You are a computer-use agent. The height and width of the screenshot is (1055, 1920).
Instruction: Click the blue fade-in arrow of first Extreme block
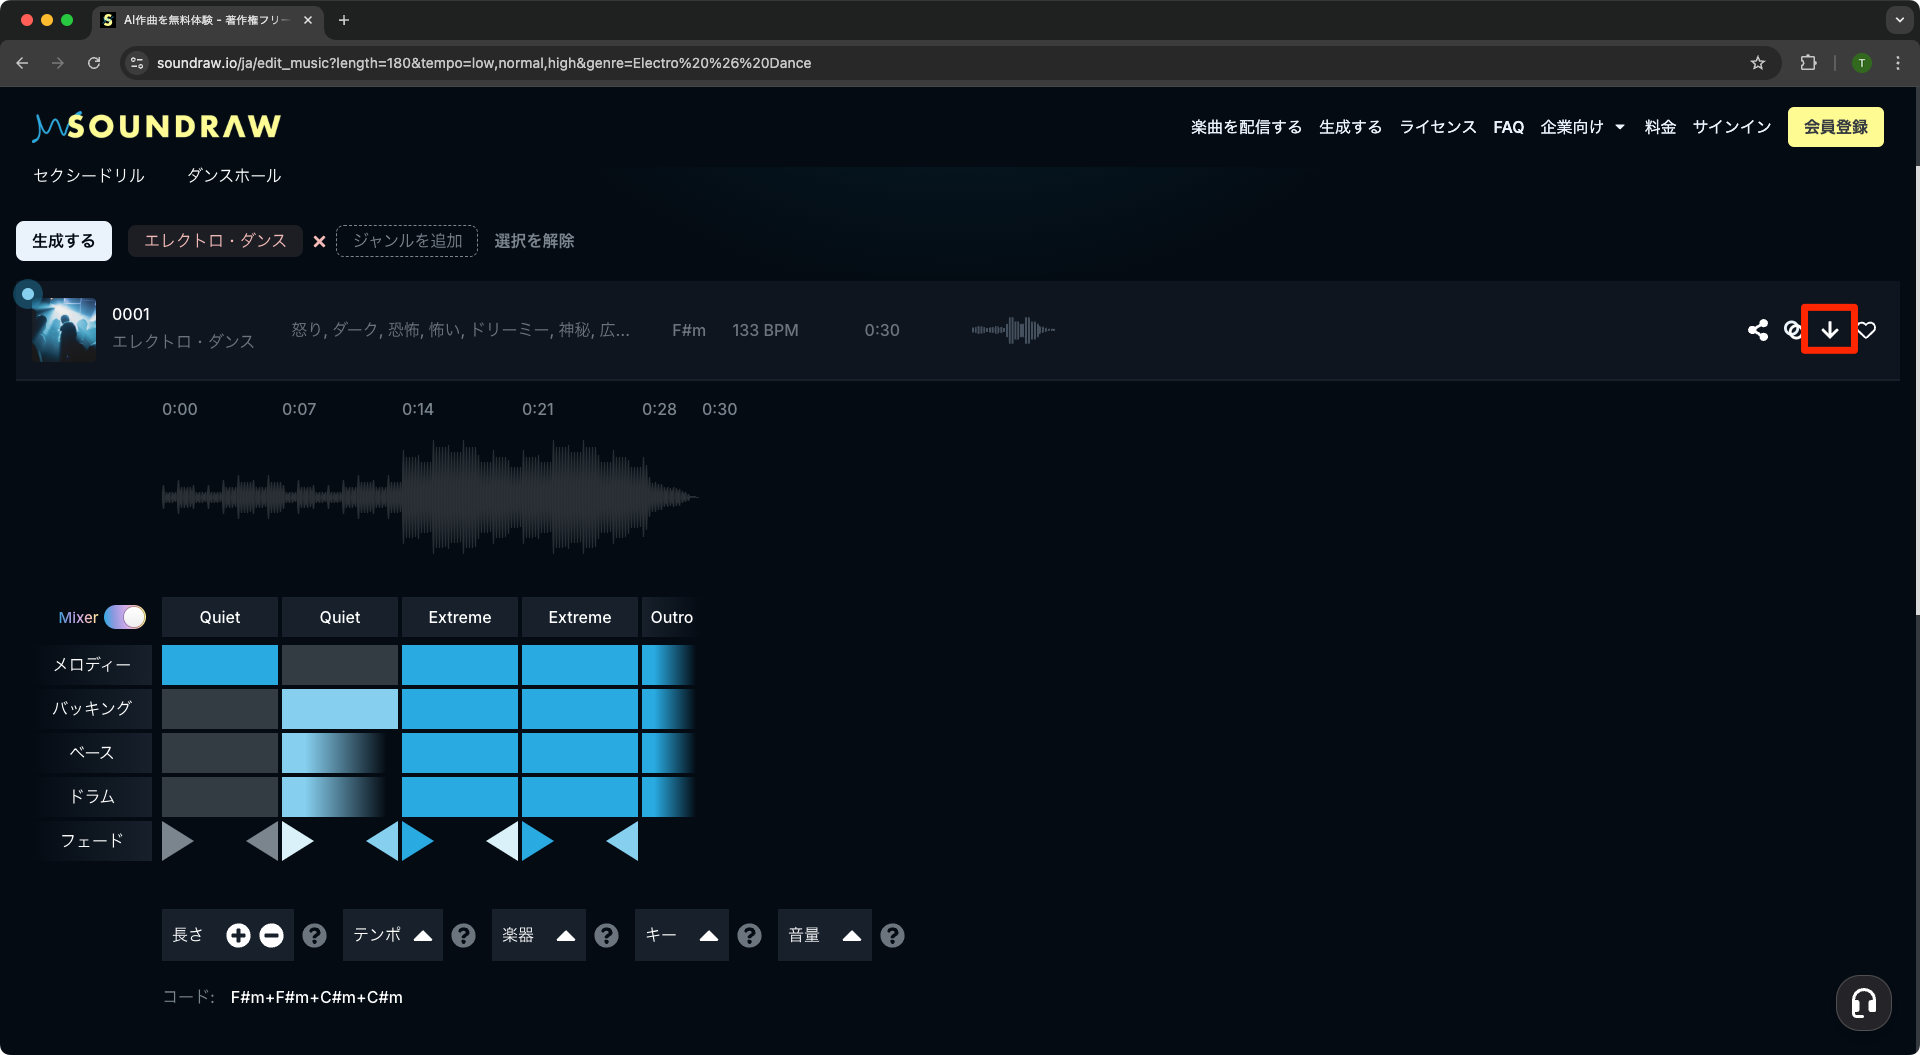(418, 841)
